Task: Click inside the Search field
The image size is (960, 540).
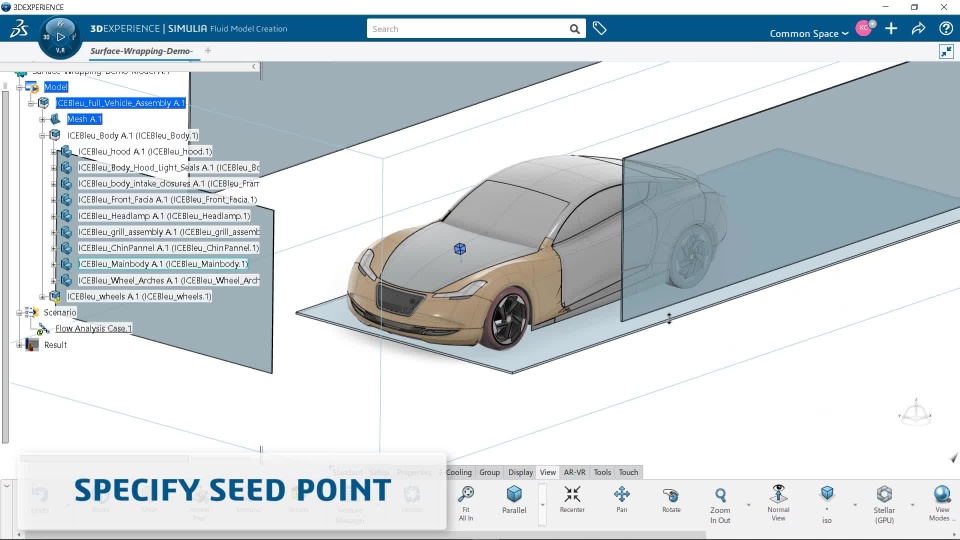Action: (x=468, y=29)
